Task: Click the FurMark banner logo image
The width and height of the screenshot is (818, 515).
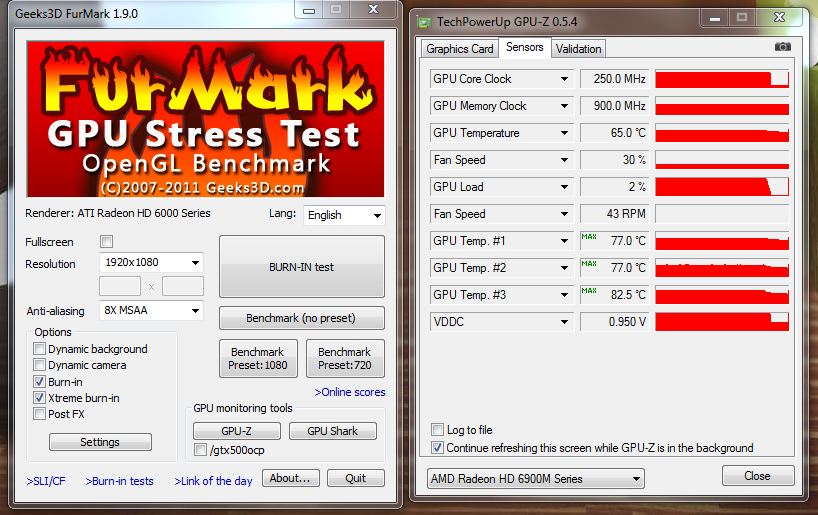Action: (x=205, y=119)
